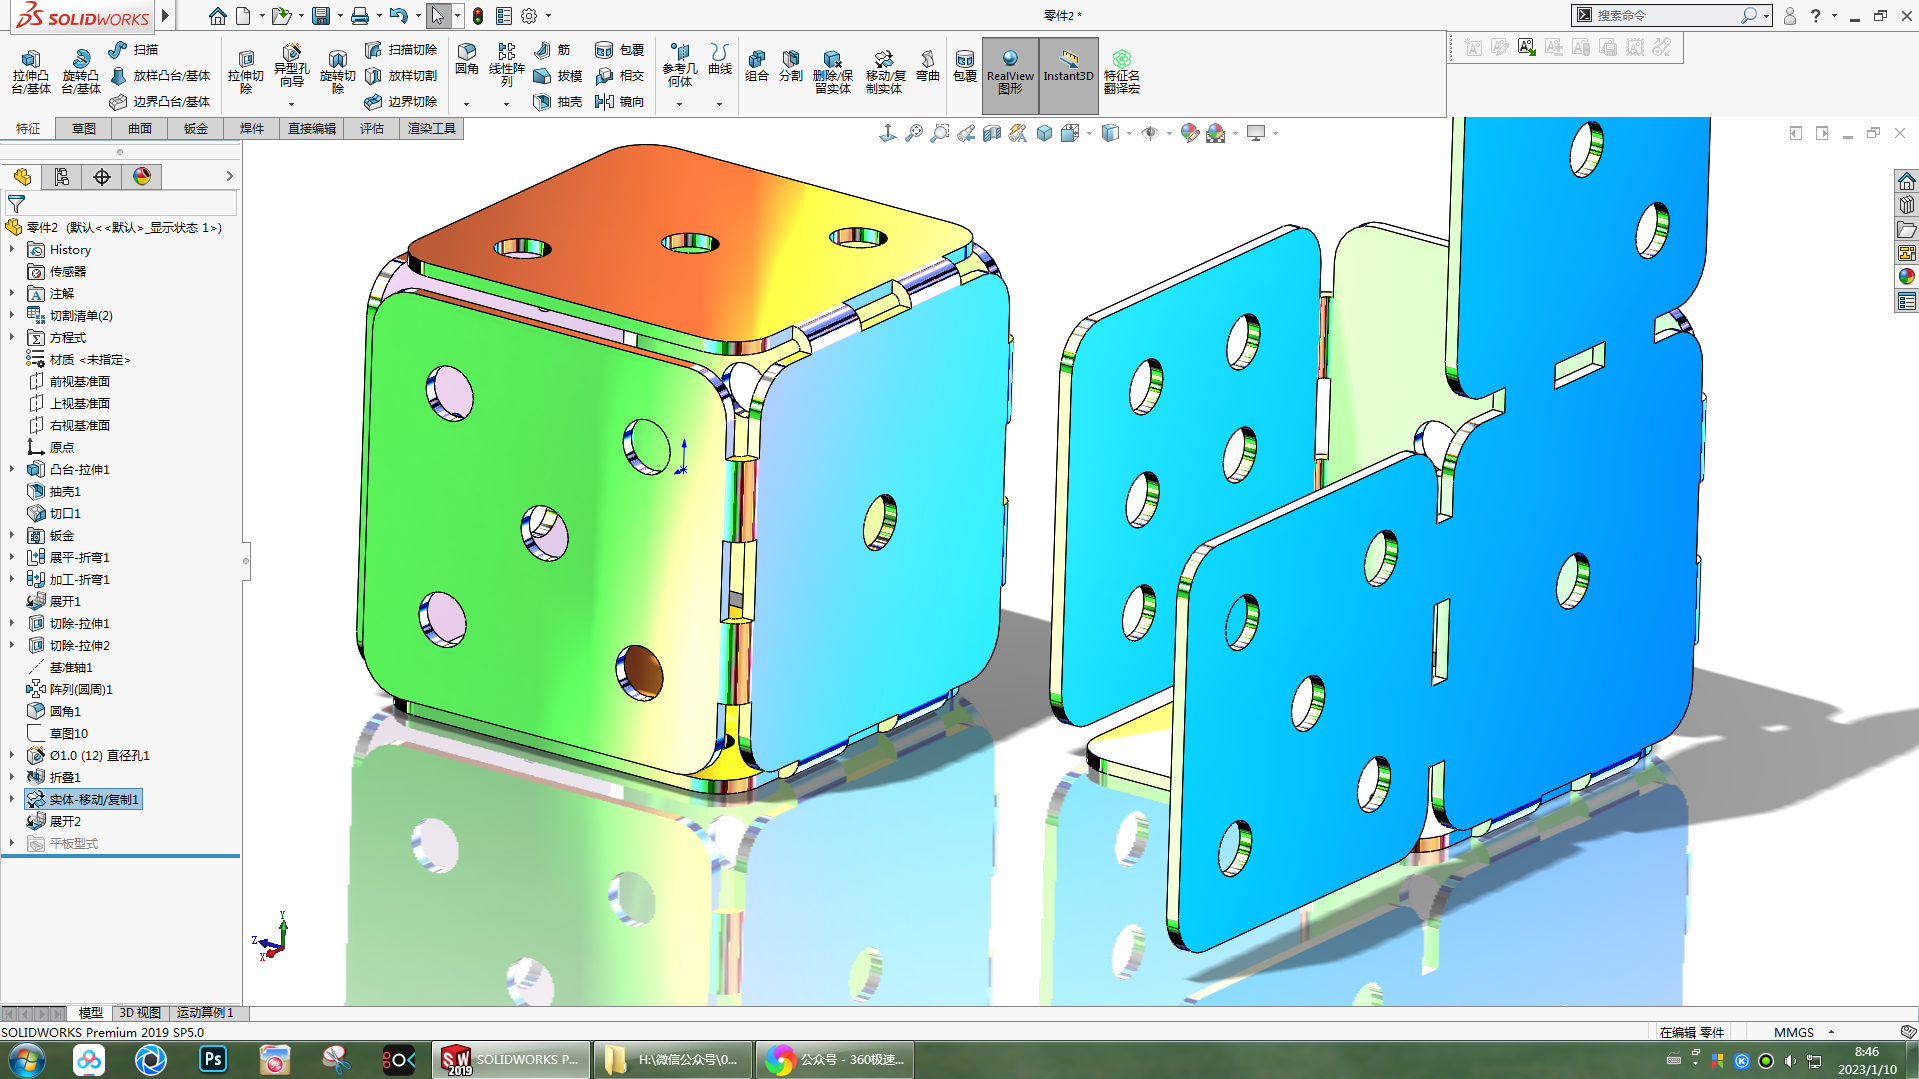The image size is (1919, 1079).
Task: Open the 参考几何体 reference geometry tool
Action: tap(680, 65)
